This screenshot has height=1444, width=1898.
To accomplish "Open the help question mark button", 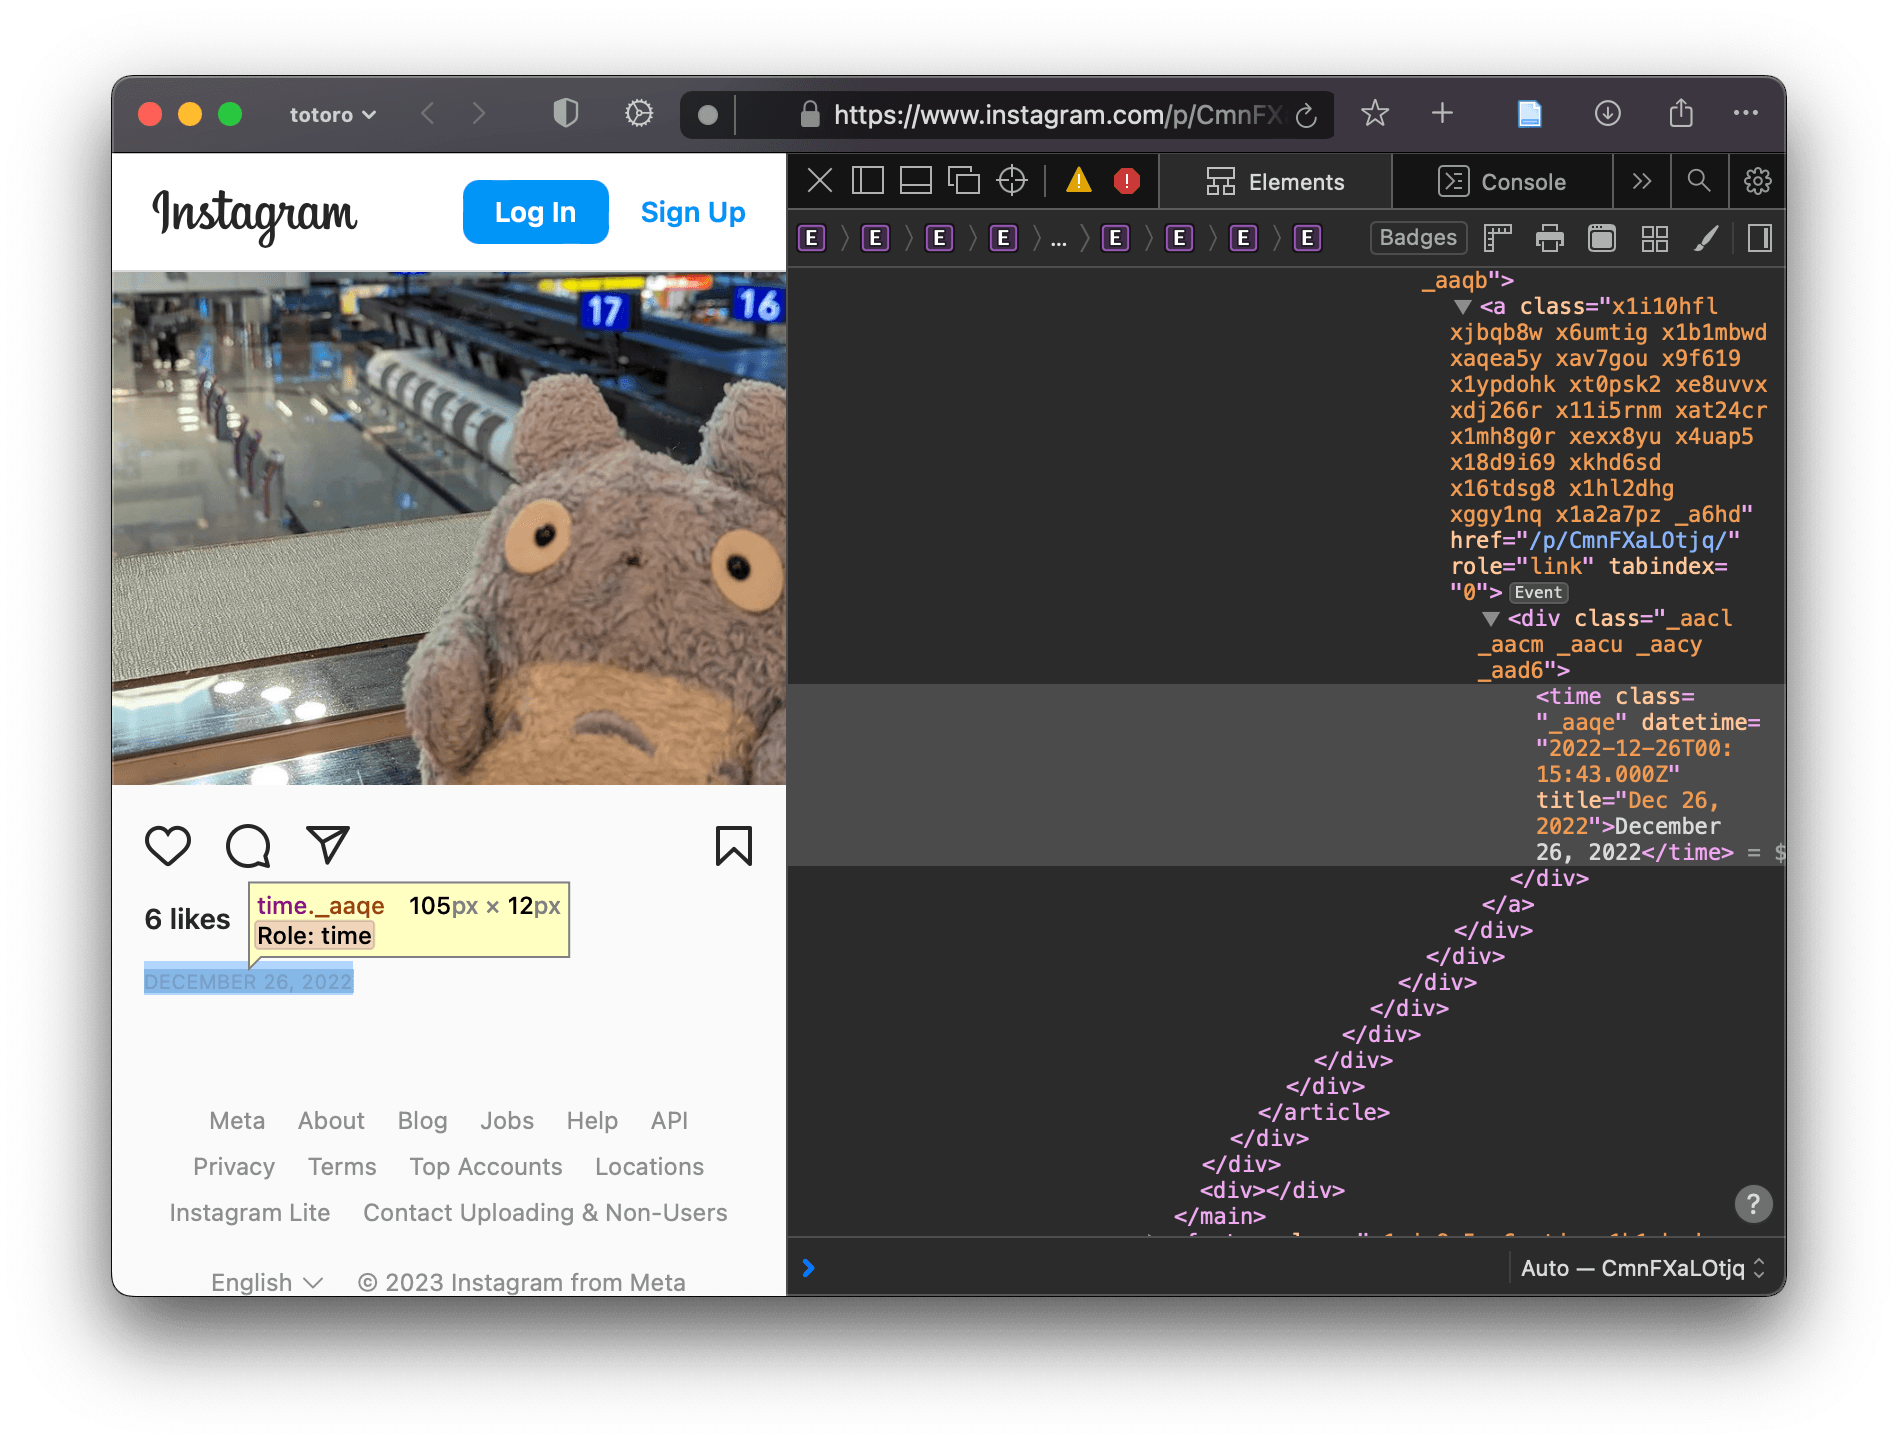I will 1752,1204.
